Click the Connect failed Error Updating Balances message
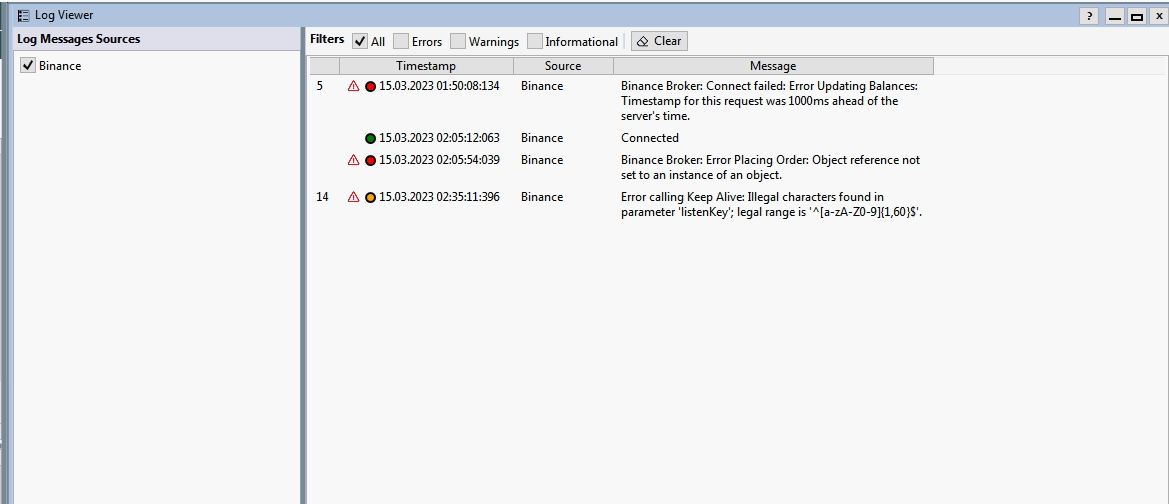The image size is (1169, 504). tap(769, 101)
